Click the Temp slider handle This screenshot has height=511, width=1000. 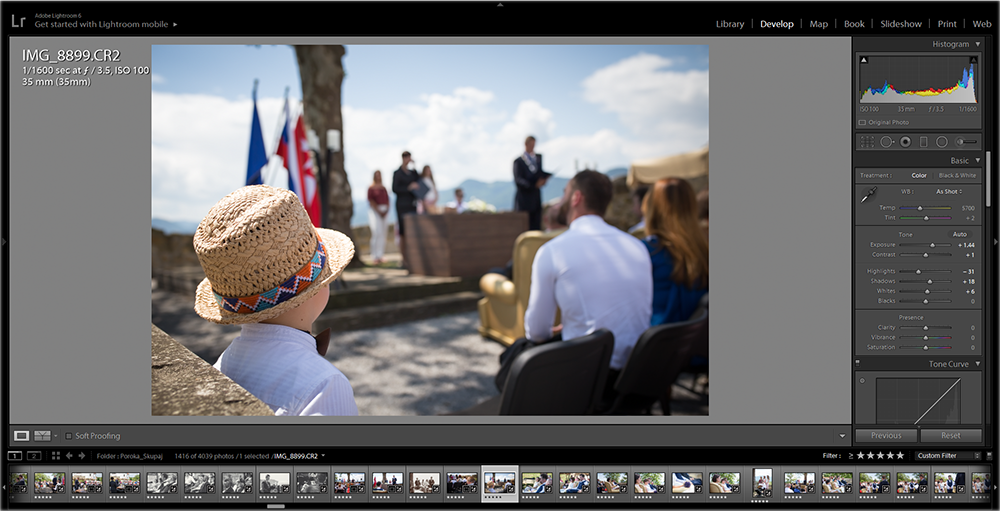click(920, 208)
